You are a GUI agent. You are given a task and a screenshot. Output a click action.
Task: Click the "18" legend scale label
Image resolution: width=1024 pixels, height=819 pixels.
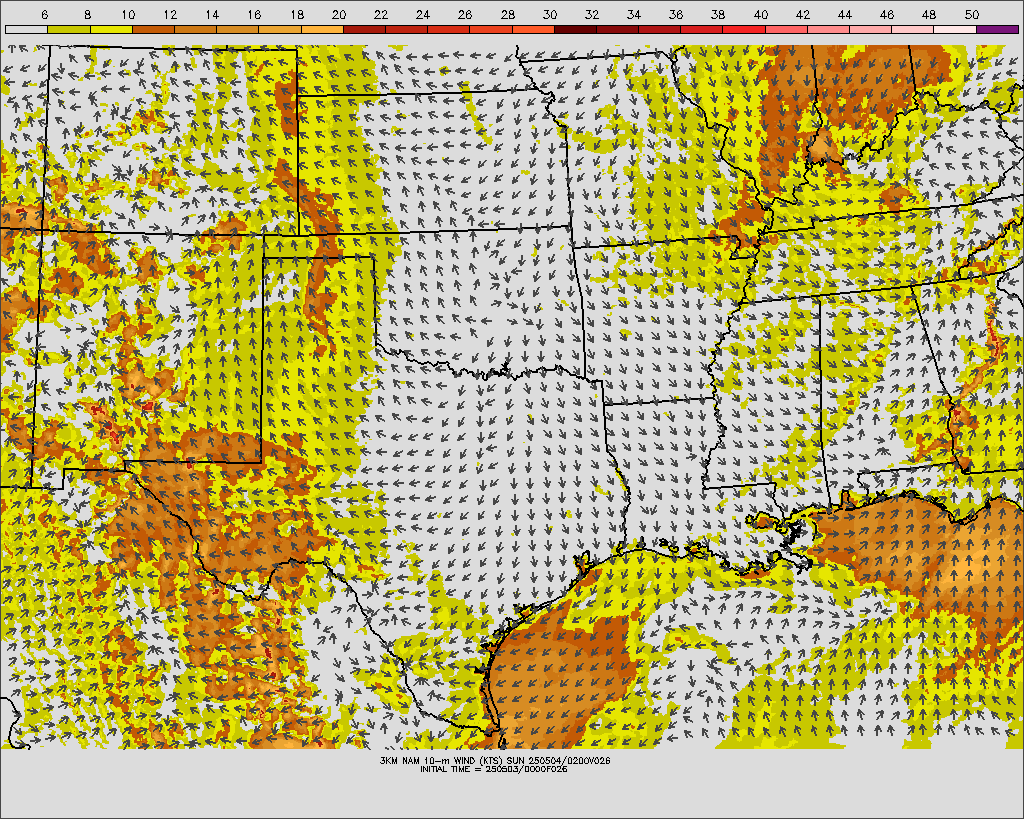(296, 14)
